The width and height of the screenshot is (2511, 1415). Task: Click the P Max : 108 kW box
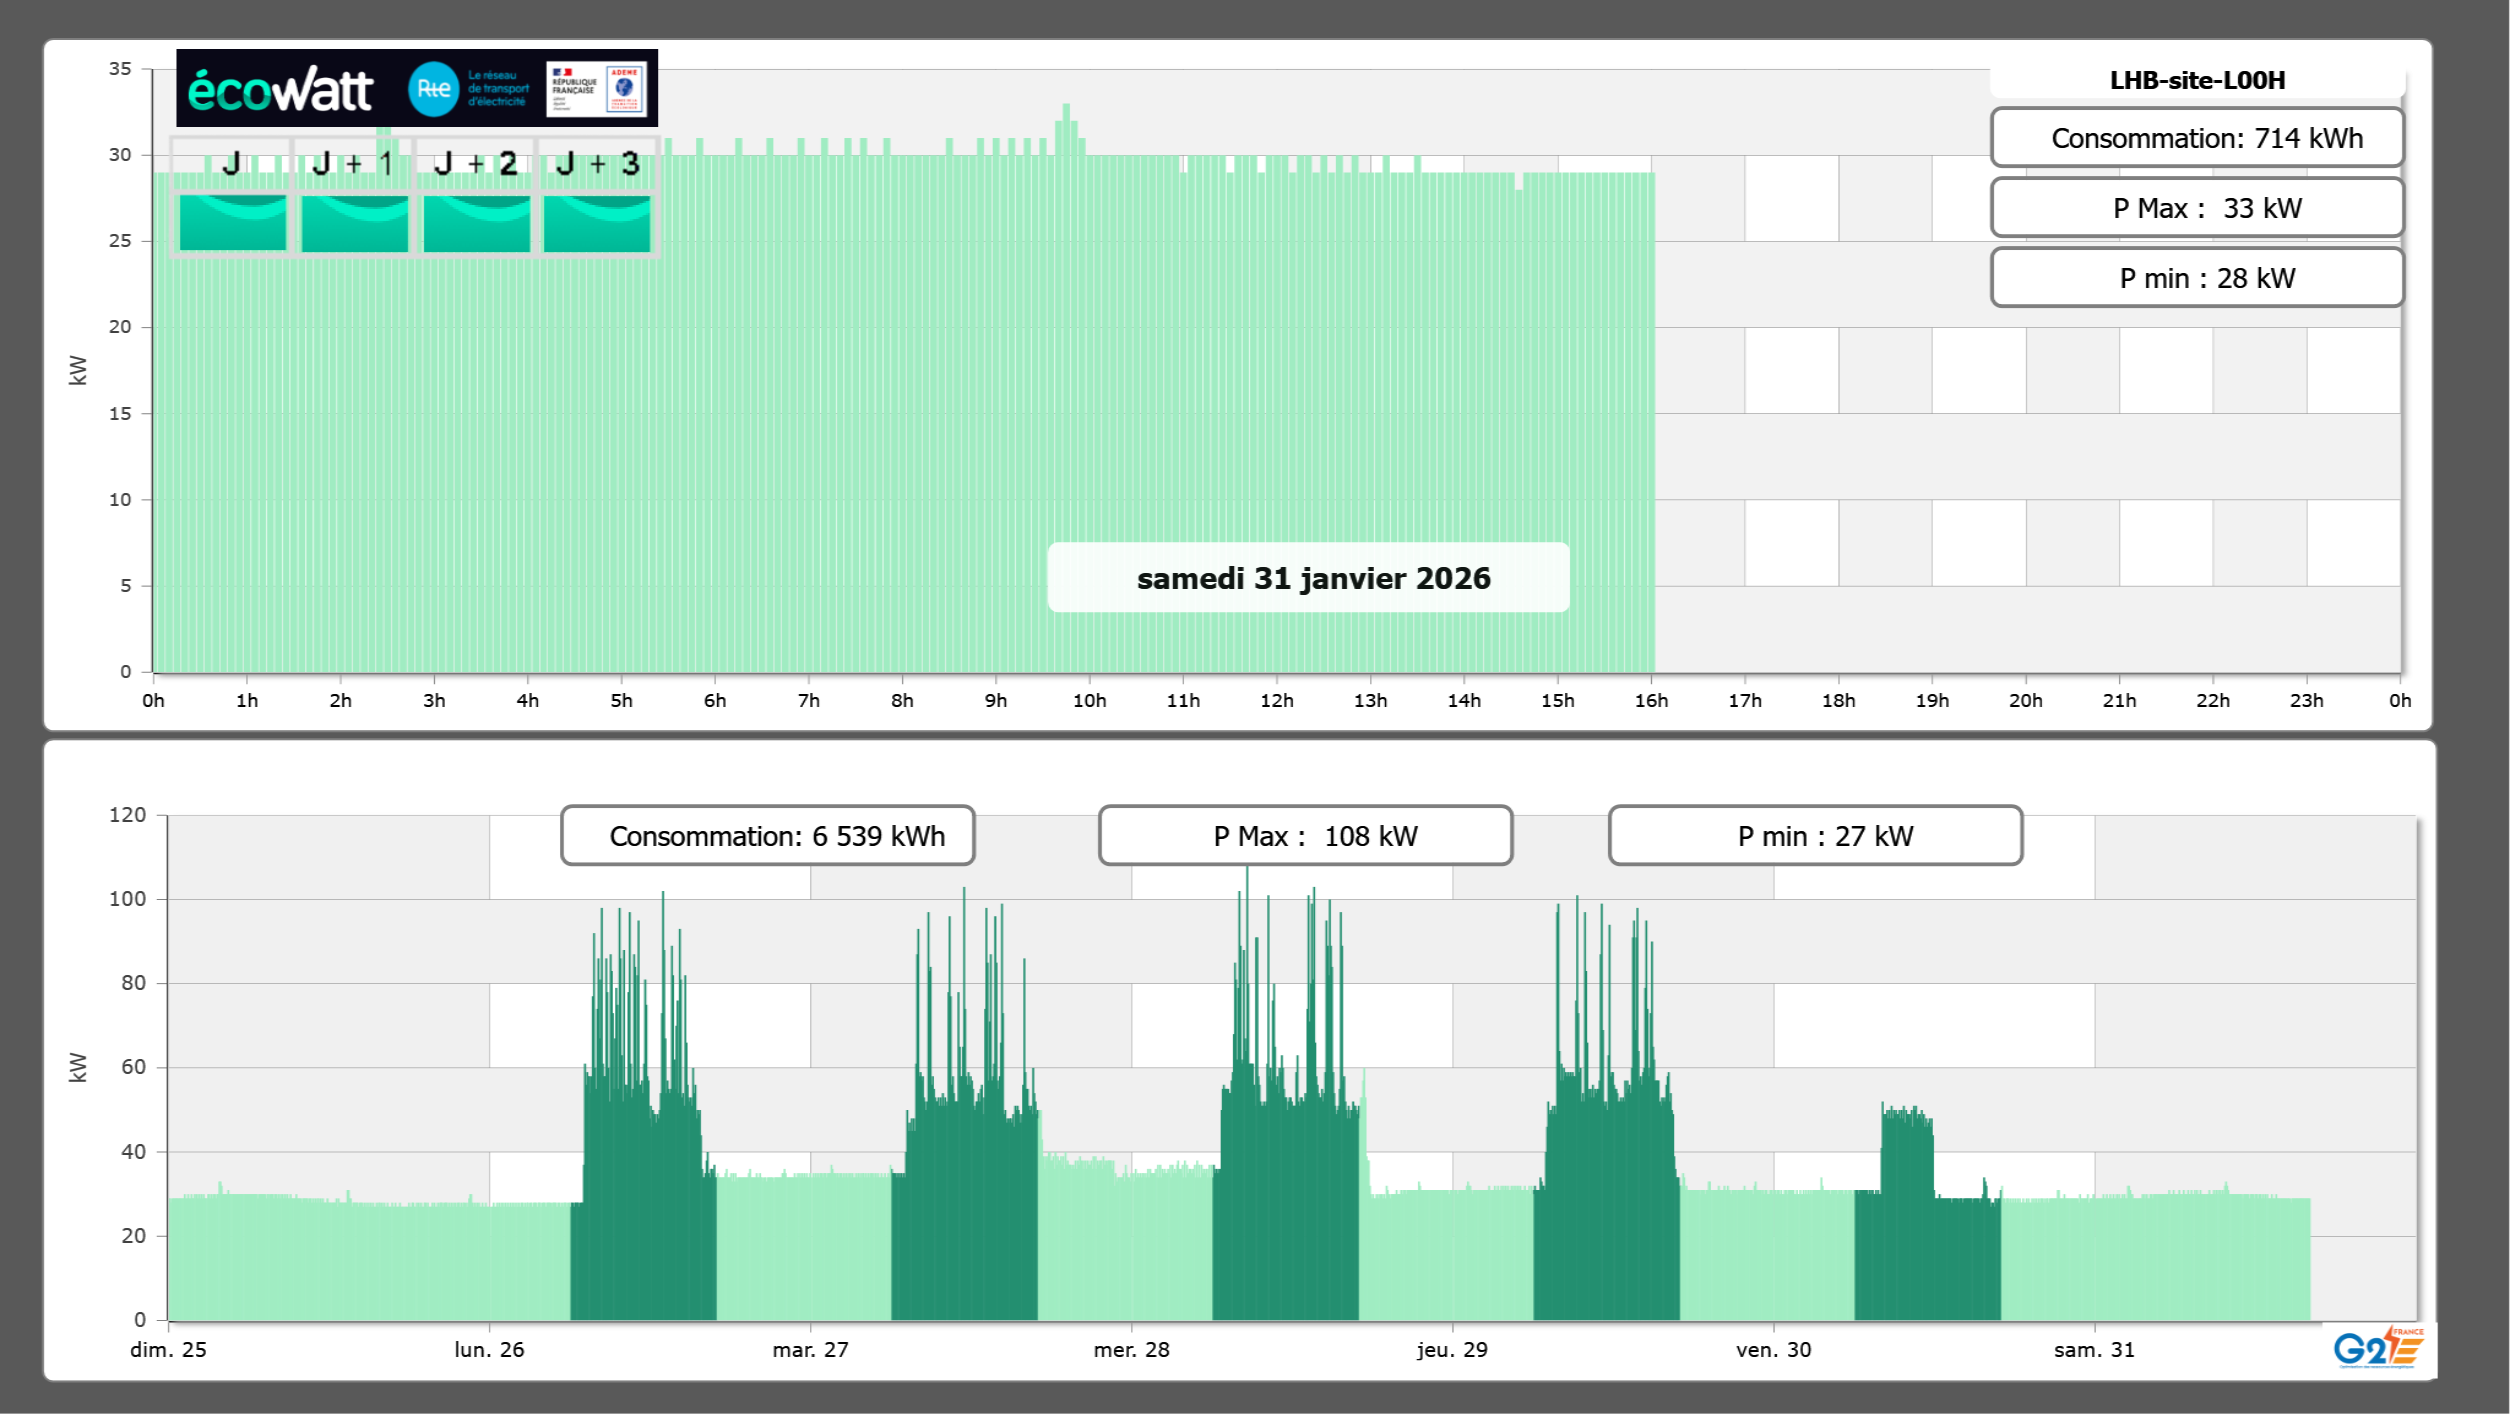pos(1305,836)
